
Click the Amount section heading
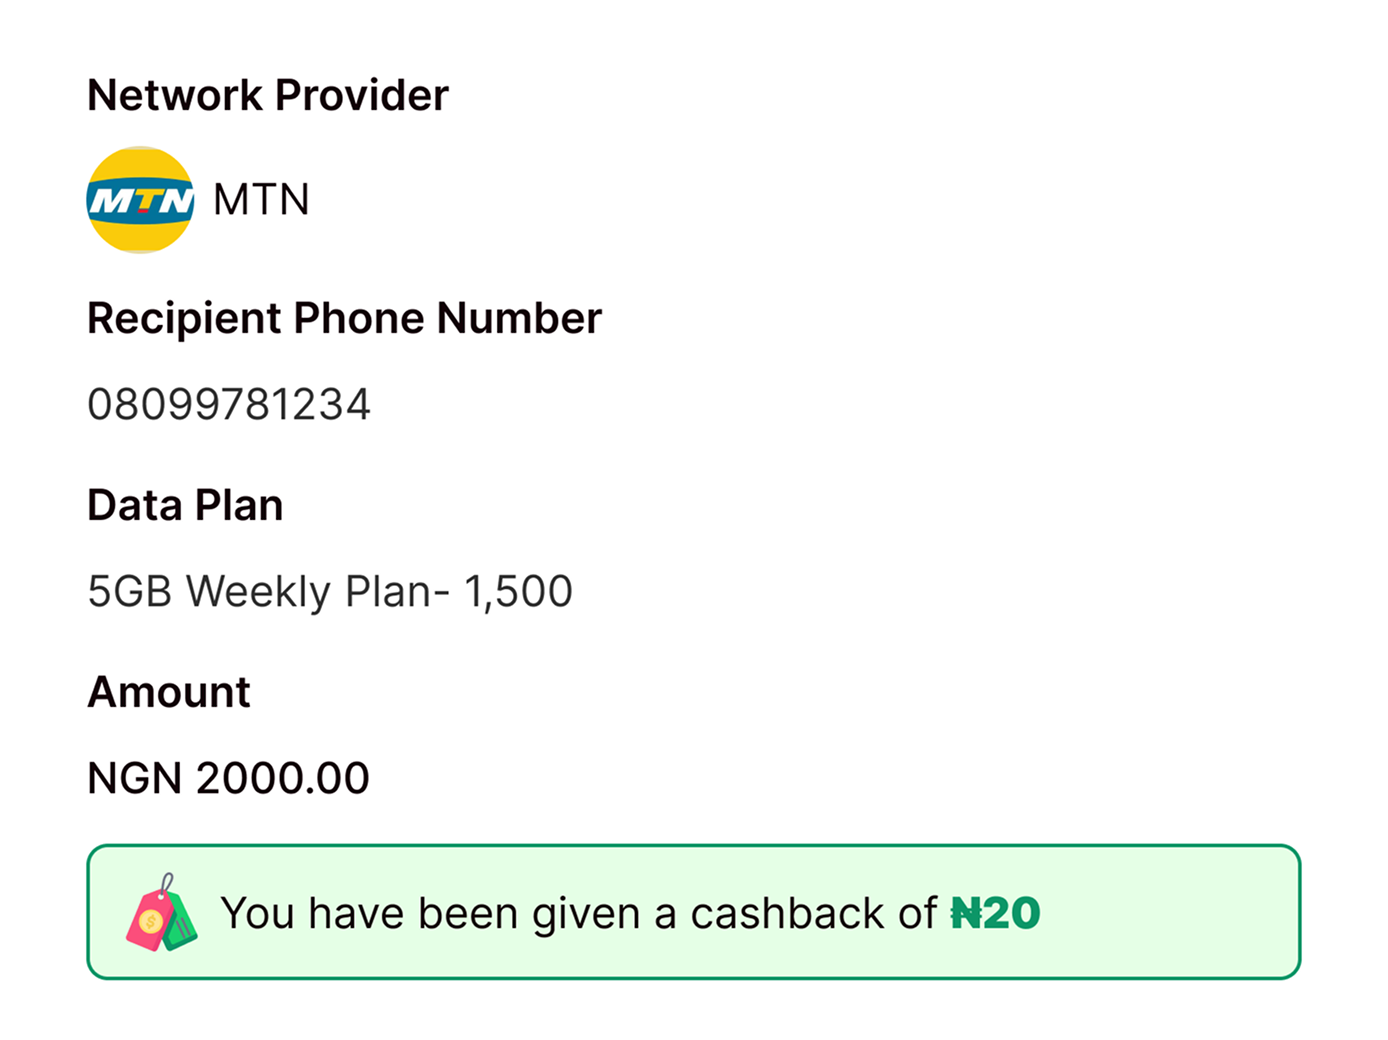point(169,691)
